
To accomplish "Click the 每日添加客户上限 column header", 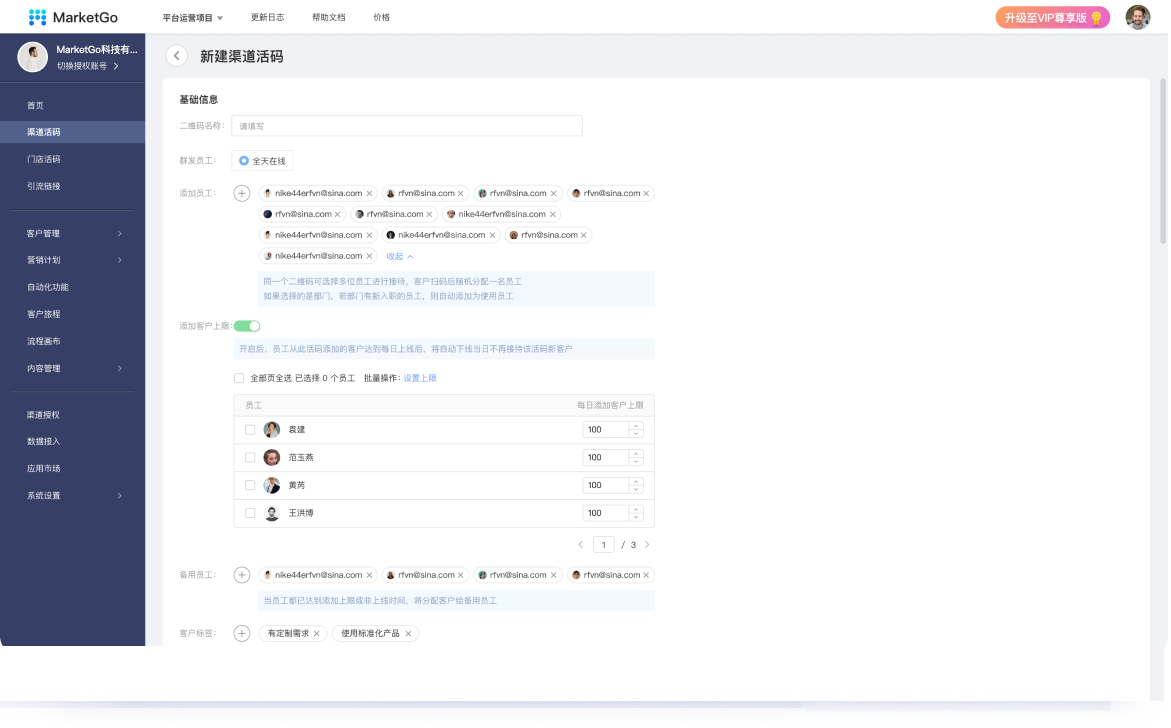I will pyautogui.click(x=609, y=405).
